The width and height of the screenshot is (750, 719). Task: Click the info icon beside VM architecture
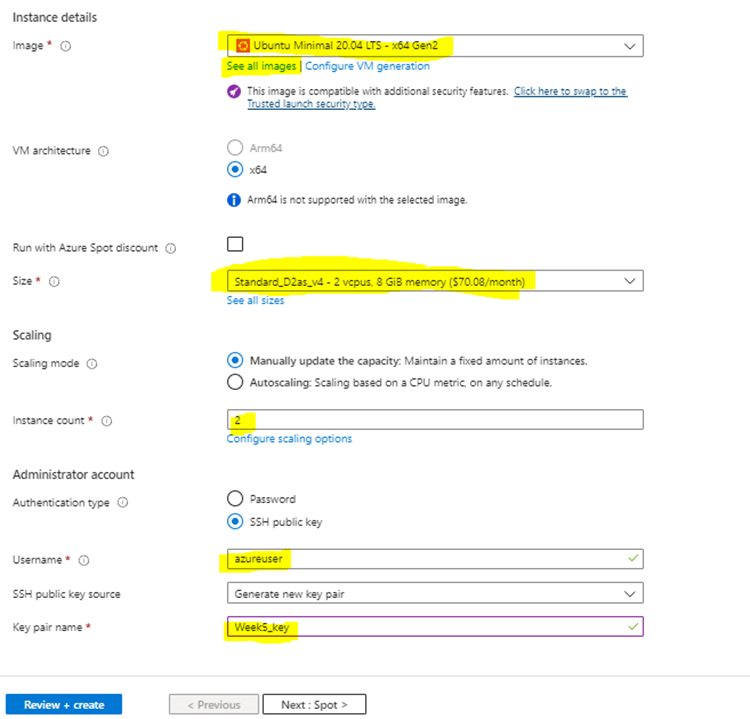pos(103,151)
